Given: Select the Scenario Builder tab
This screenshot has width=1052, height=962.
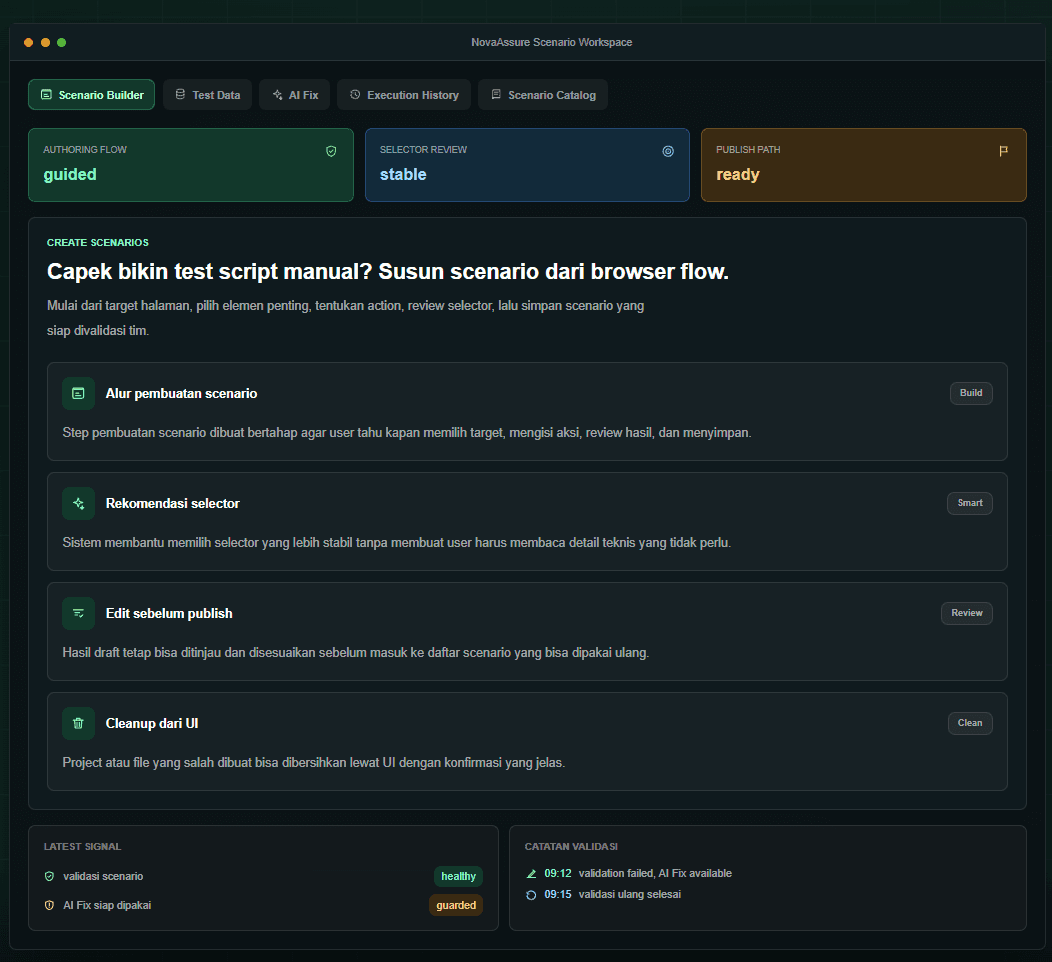Looking at the screenshot, I should [91, 95].
